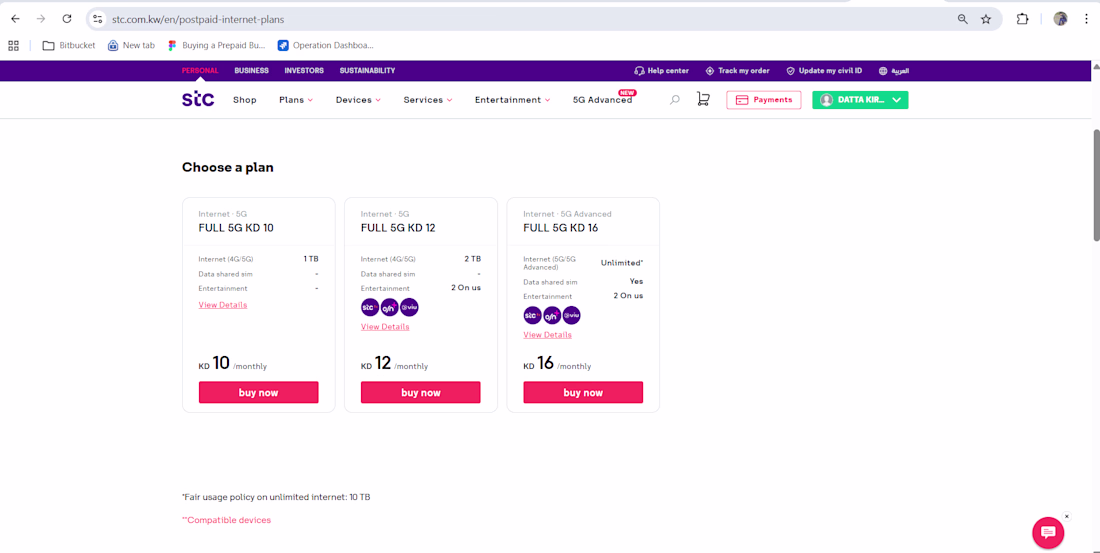Bookmark this page with the star icon
This screenshot has width=1100, height=553.
pos(986,19)
